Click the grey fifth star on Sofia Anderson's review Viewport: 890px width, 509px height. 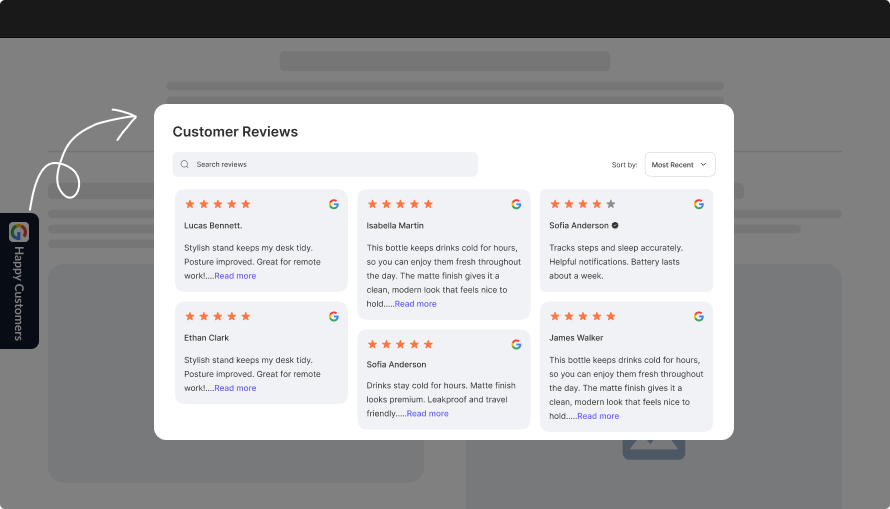pos(611,204)
